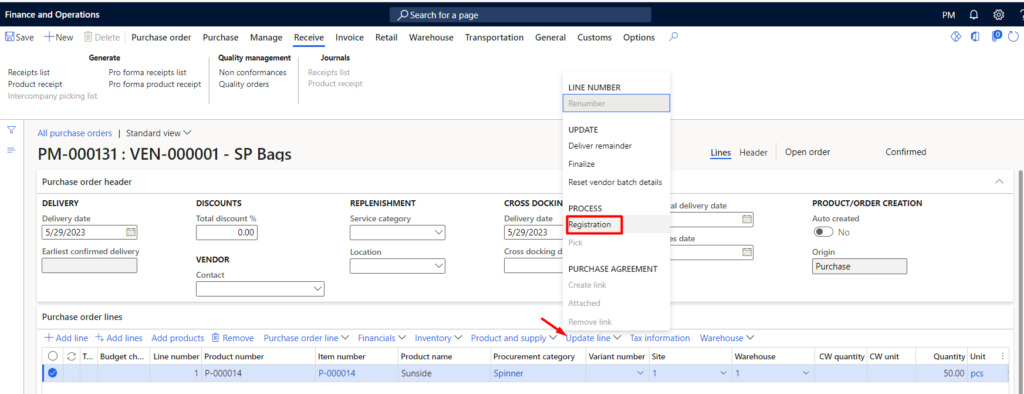Open Pro forma product receipt
Image resolution: width=1024 pixels, height=394 pixels.
click(155, 84)
